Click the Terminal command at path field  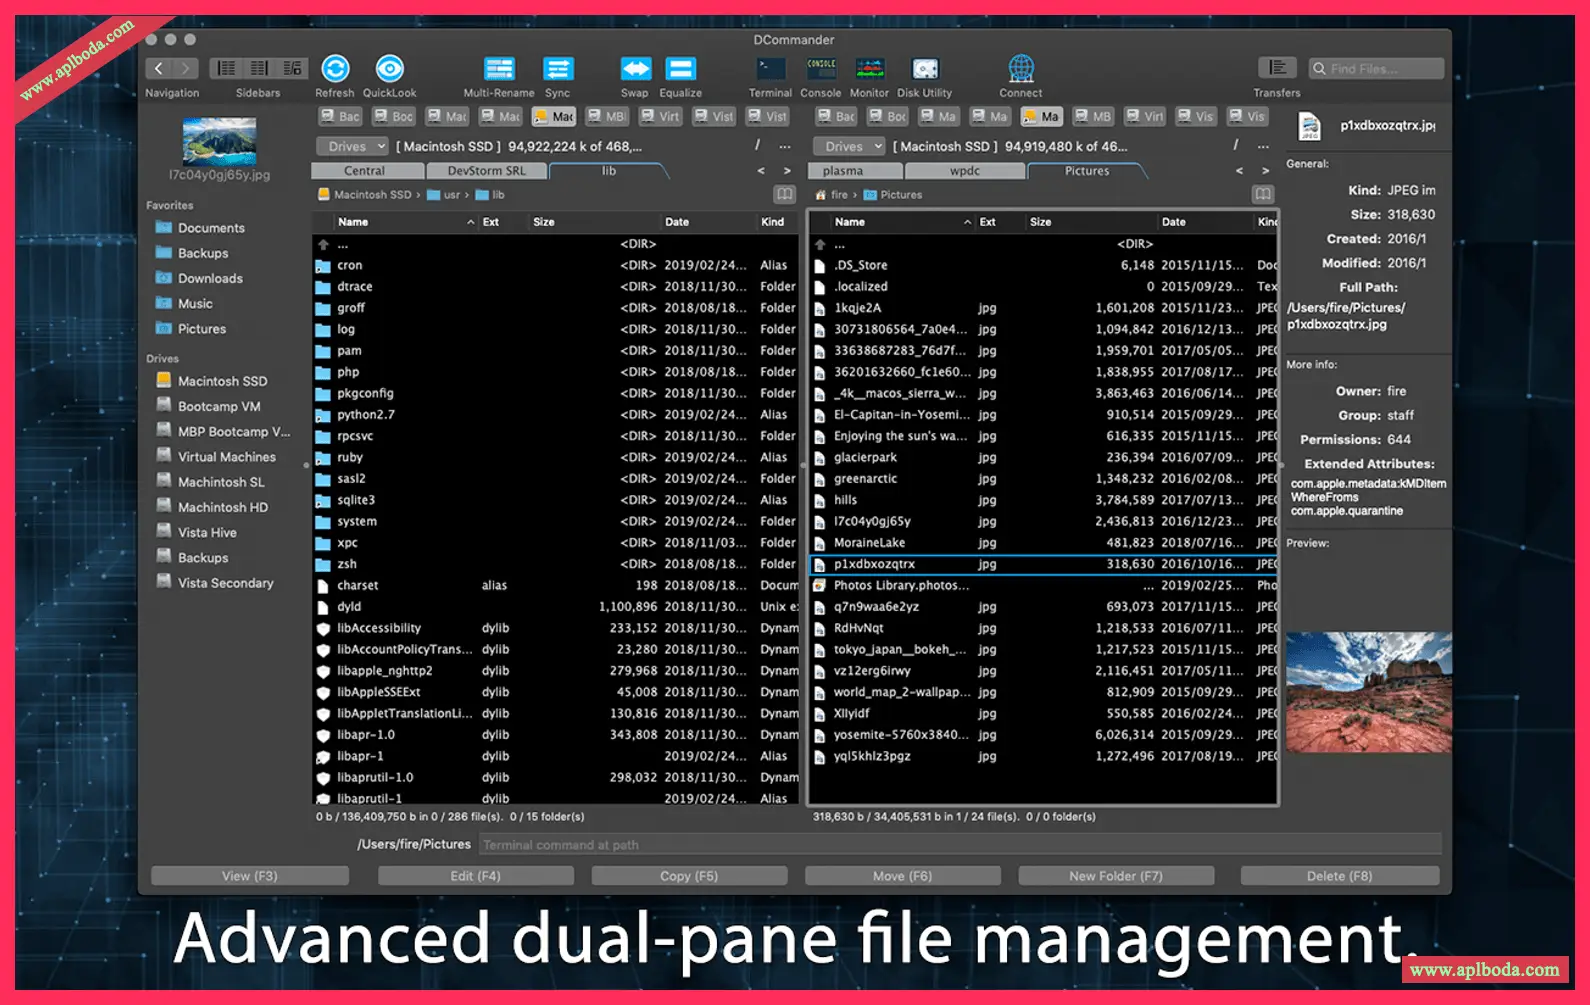tap(960, 845)
